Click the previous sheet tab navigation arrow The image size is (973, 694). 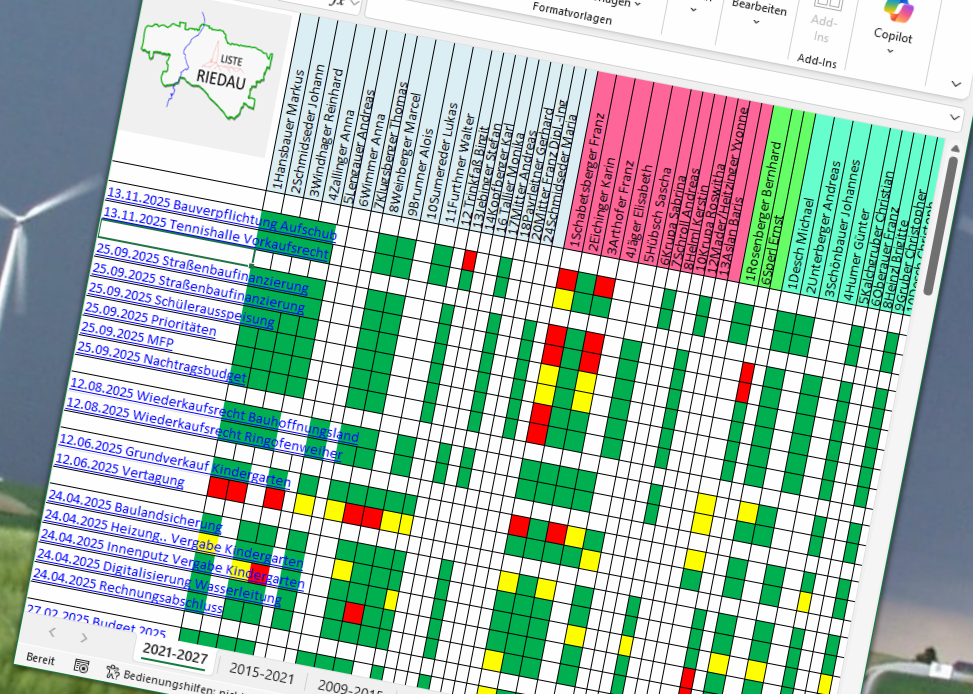pos(52,633)
